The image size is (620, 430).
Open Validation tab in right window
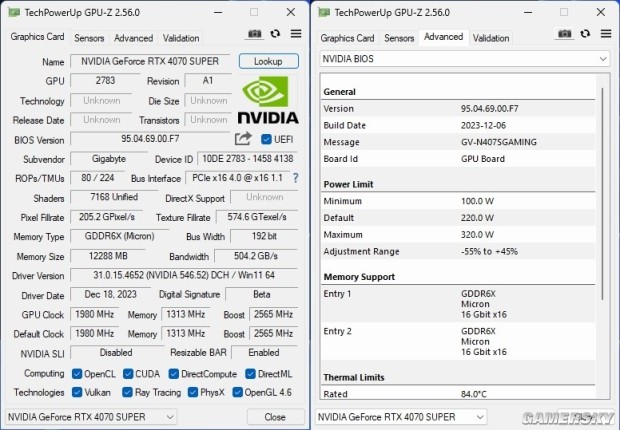pos(491,38)
